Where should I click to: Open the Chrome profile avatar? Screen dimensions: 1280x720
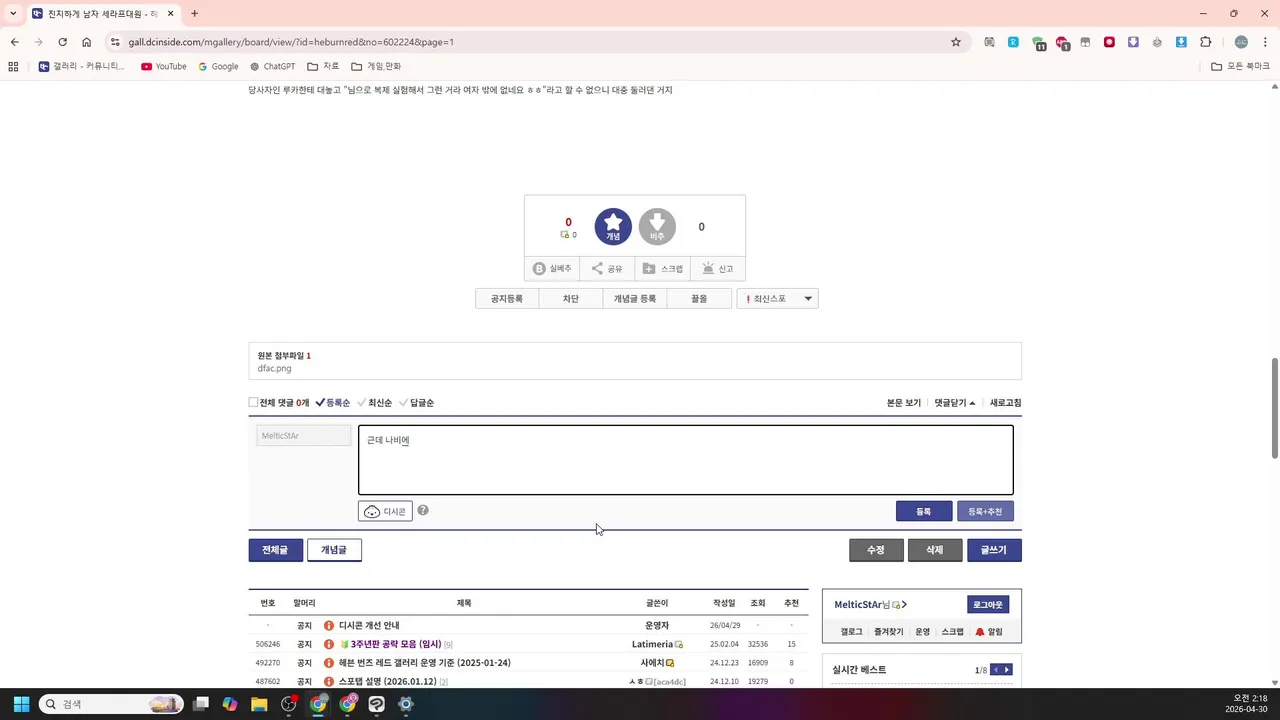1241,42
